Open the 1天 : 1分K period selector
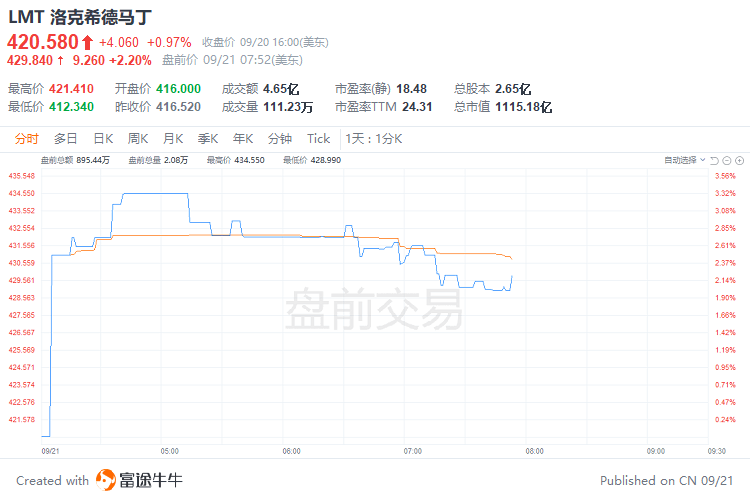Viewport: 750px width, 501px height. [374, 139]
